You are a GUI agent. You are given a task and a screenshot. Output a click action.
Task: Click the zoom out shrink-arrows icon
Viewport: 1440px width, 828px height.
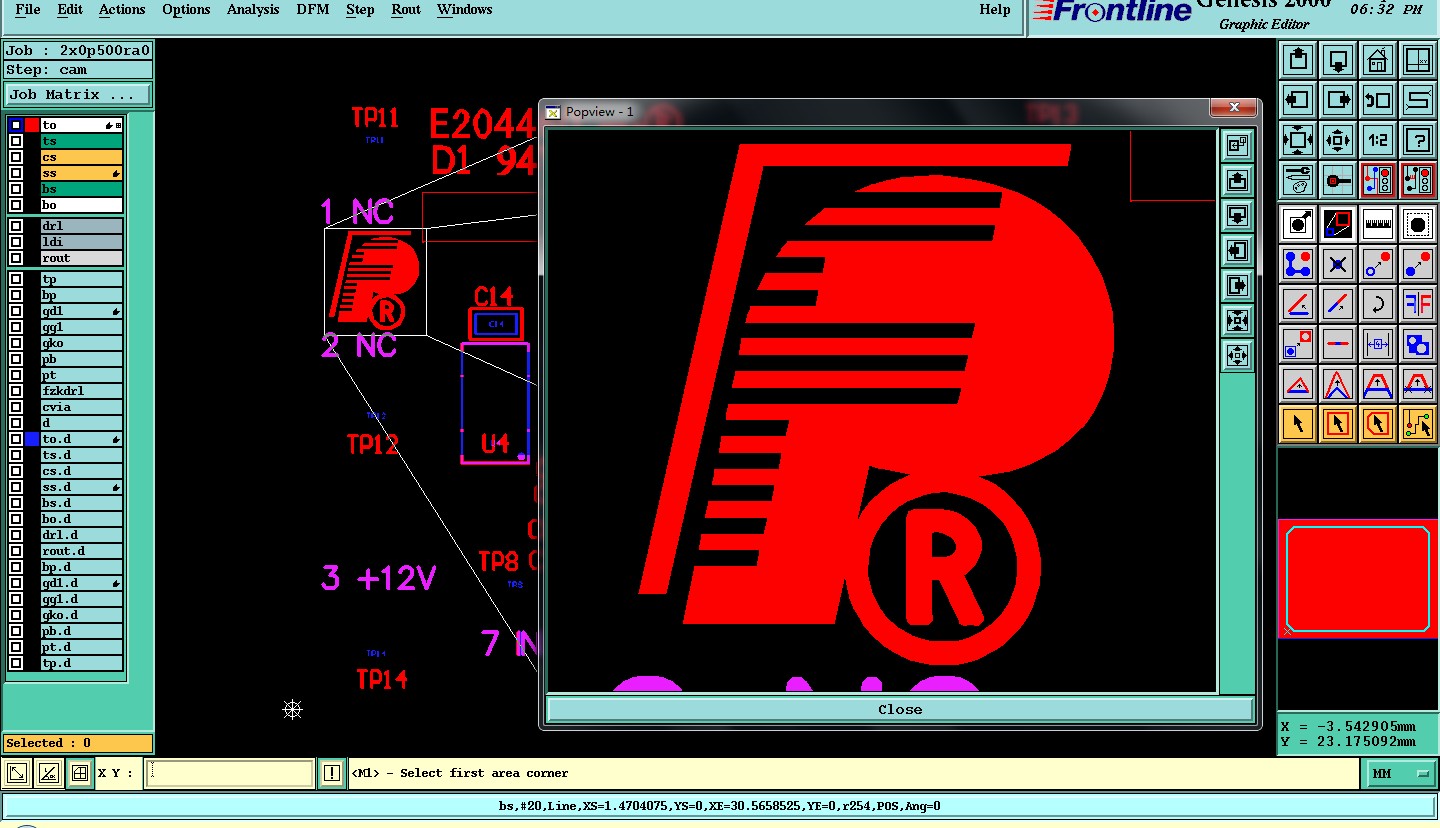(1338, 140)
